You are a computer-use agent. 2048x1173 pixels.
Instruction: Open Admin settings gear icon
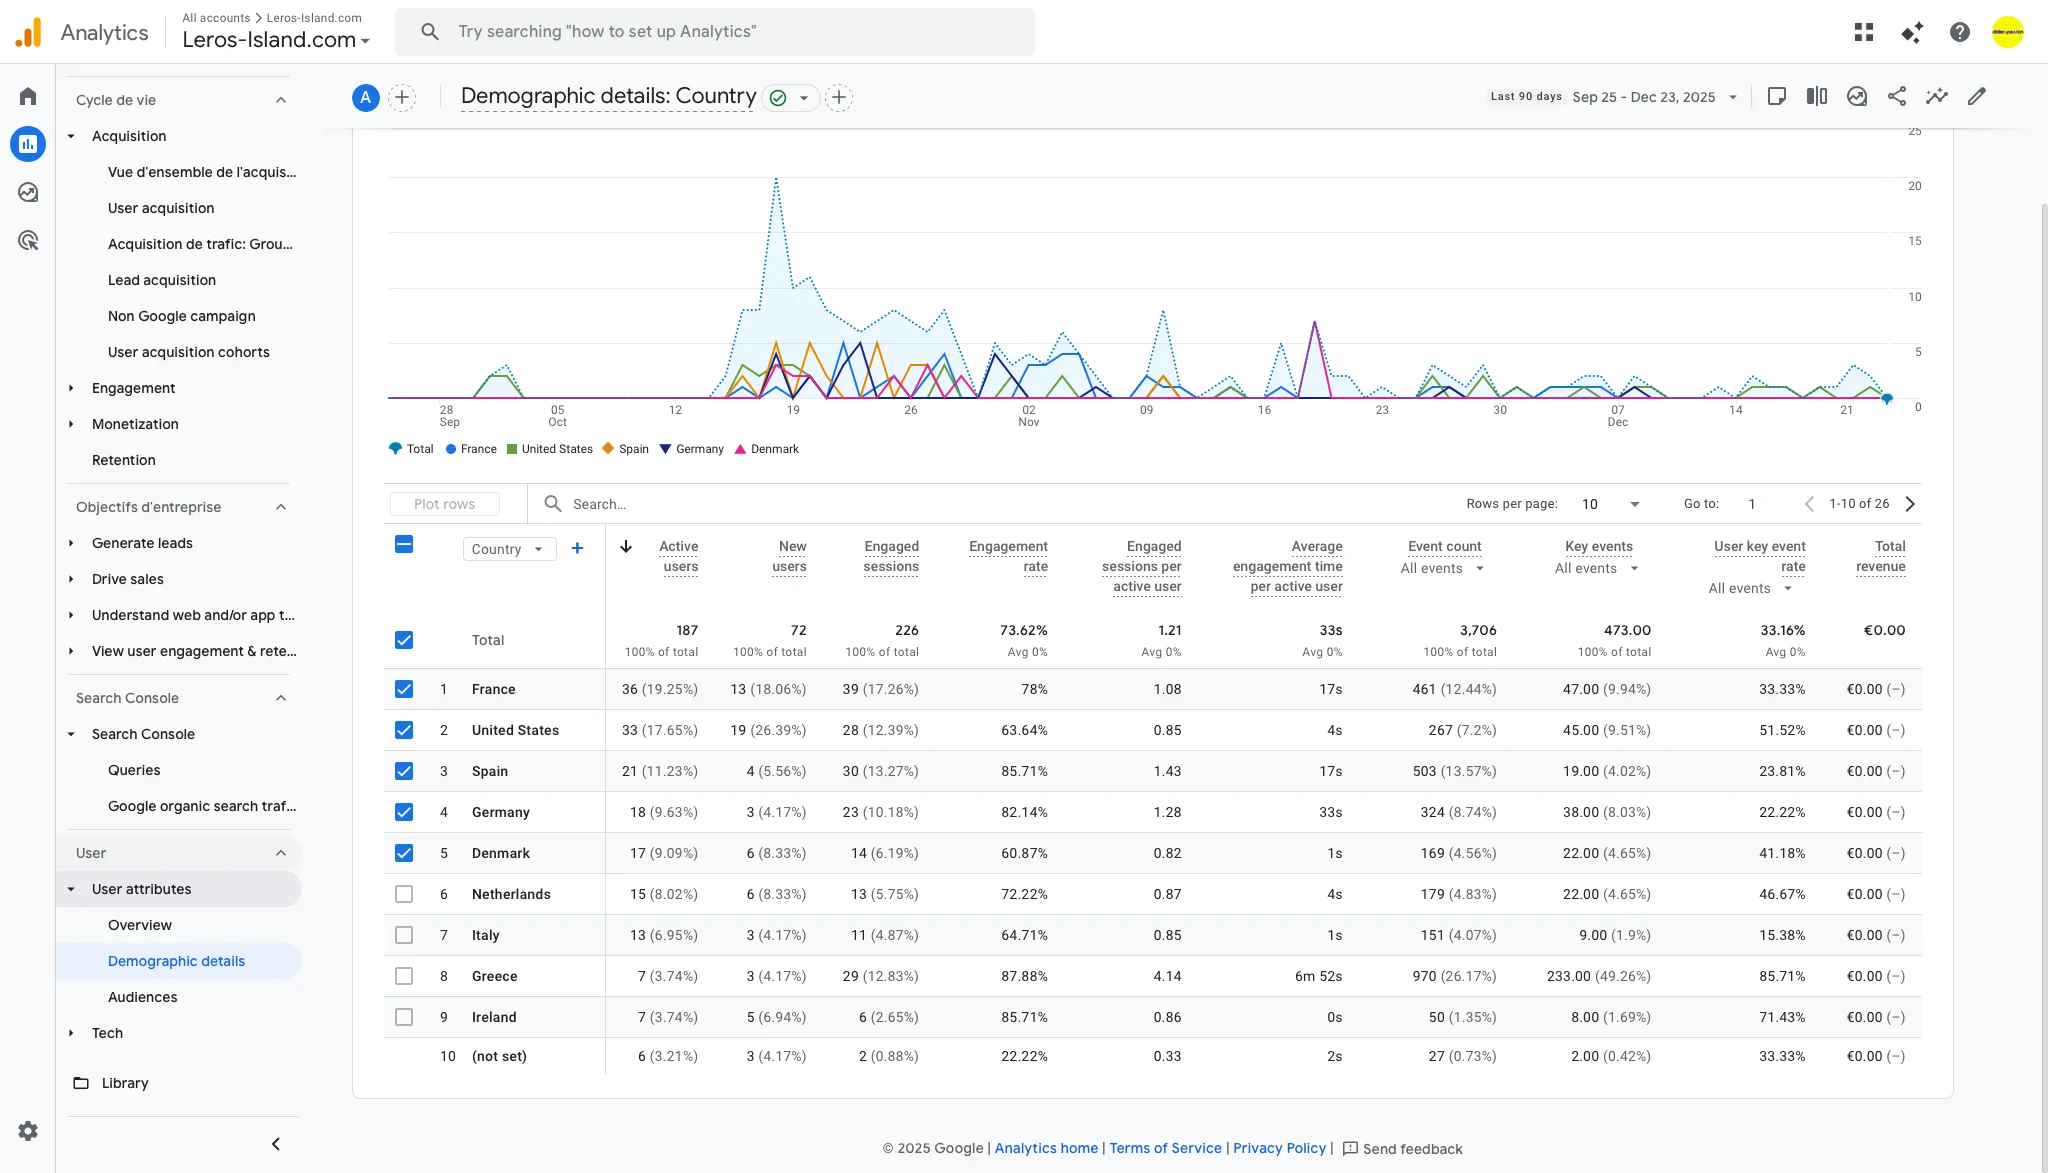[x=28, y=1131]
